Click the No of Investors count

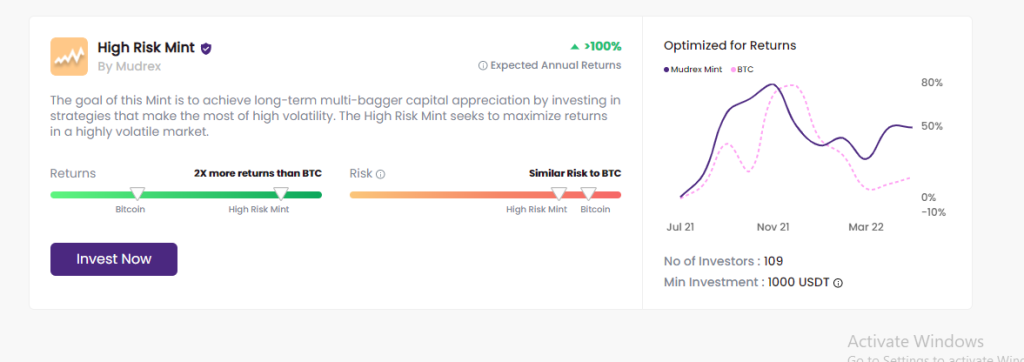[773, 261]
